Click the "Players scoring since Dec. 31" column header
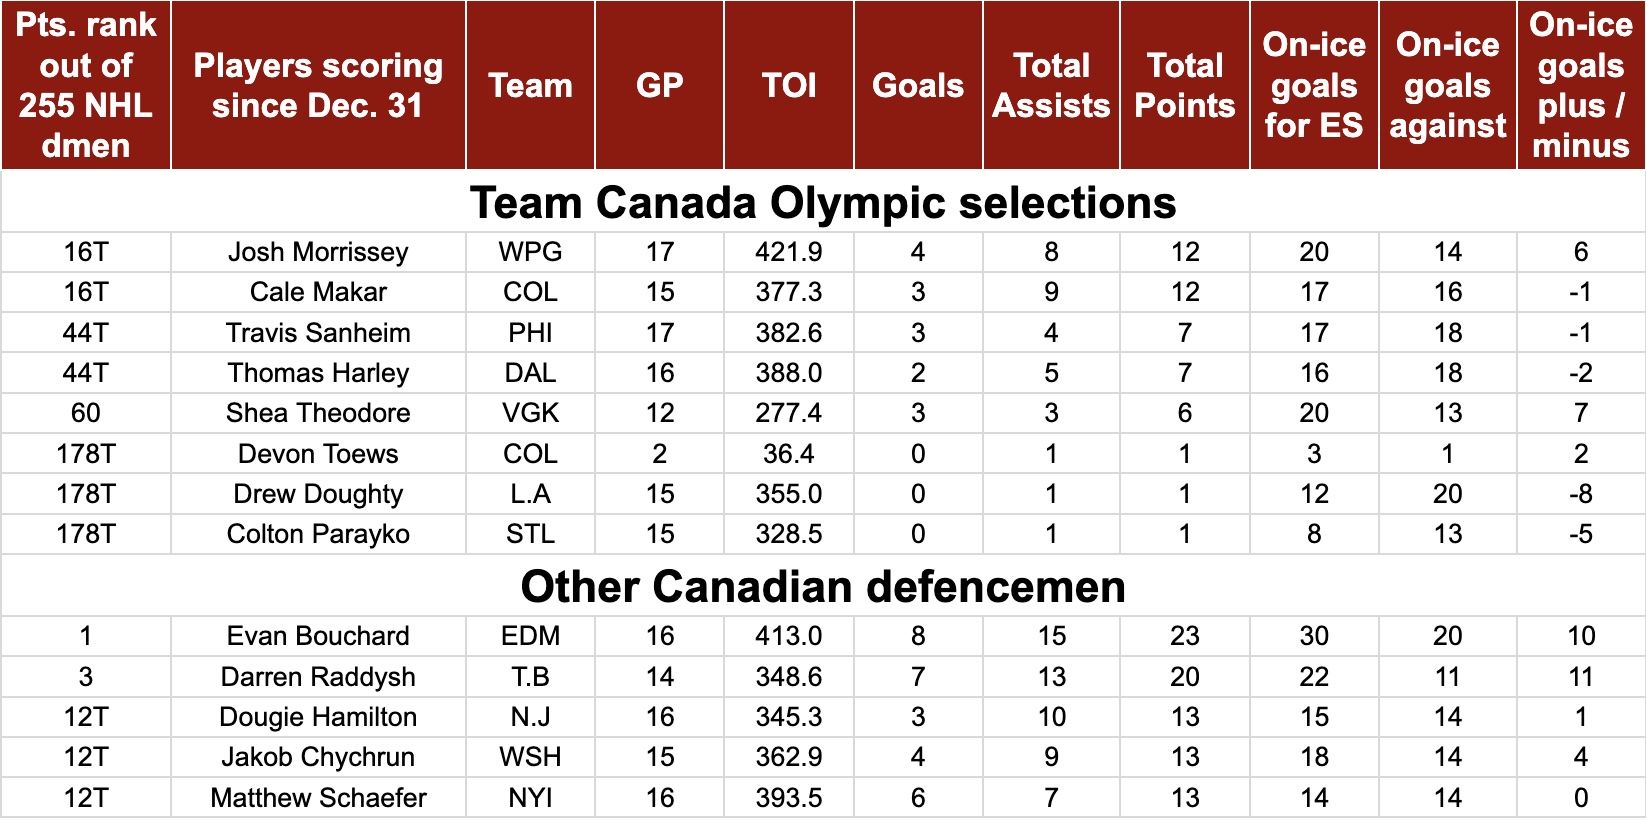The width and height of the screenshot is (1646, 824). click(x=318, y=85)
